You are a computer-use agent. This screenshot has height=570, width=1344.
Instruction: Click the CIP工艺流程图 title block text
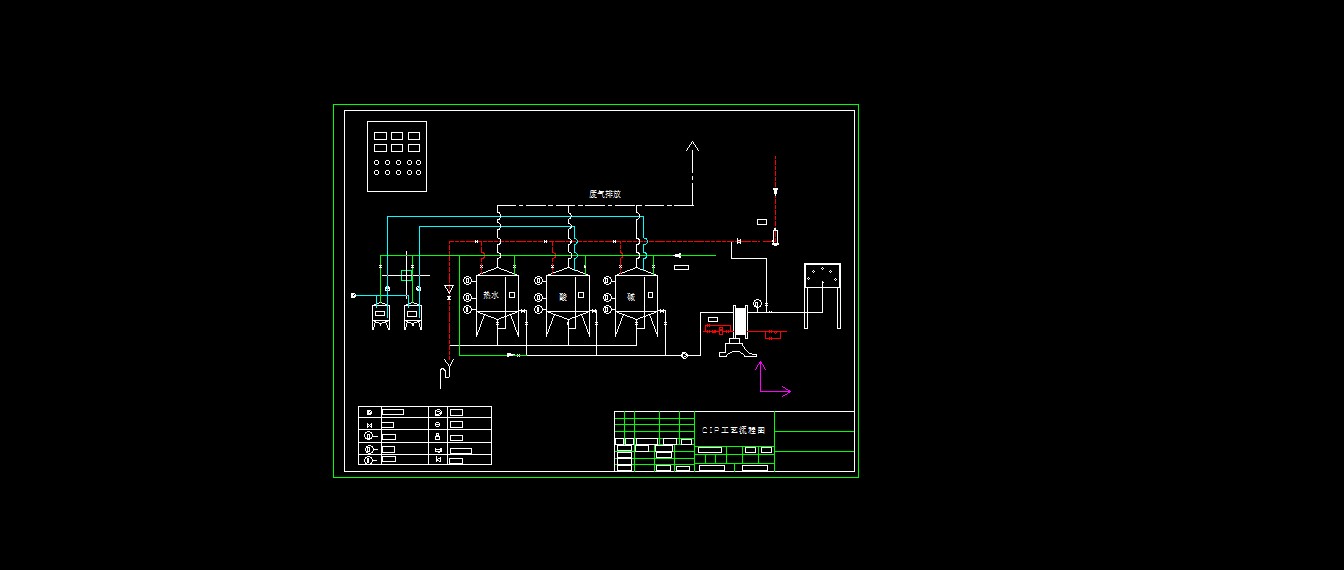(735, 429)
